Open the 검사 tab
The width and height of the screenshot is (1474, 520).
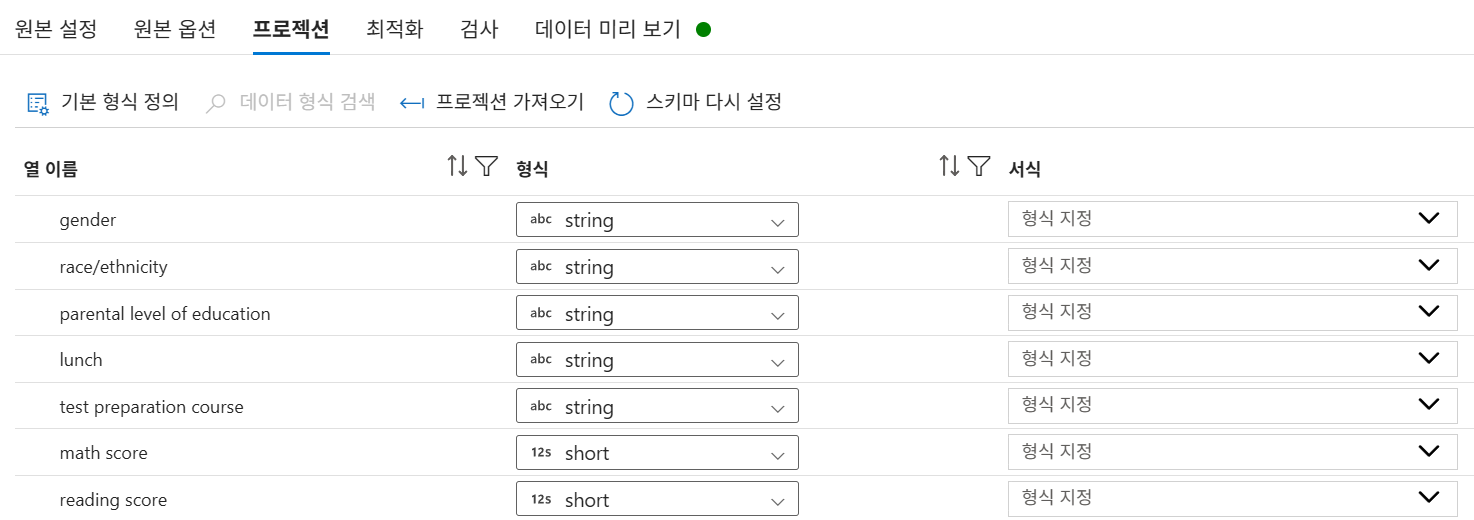[x=479, y=29]
